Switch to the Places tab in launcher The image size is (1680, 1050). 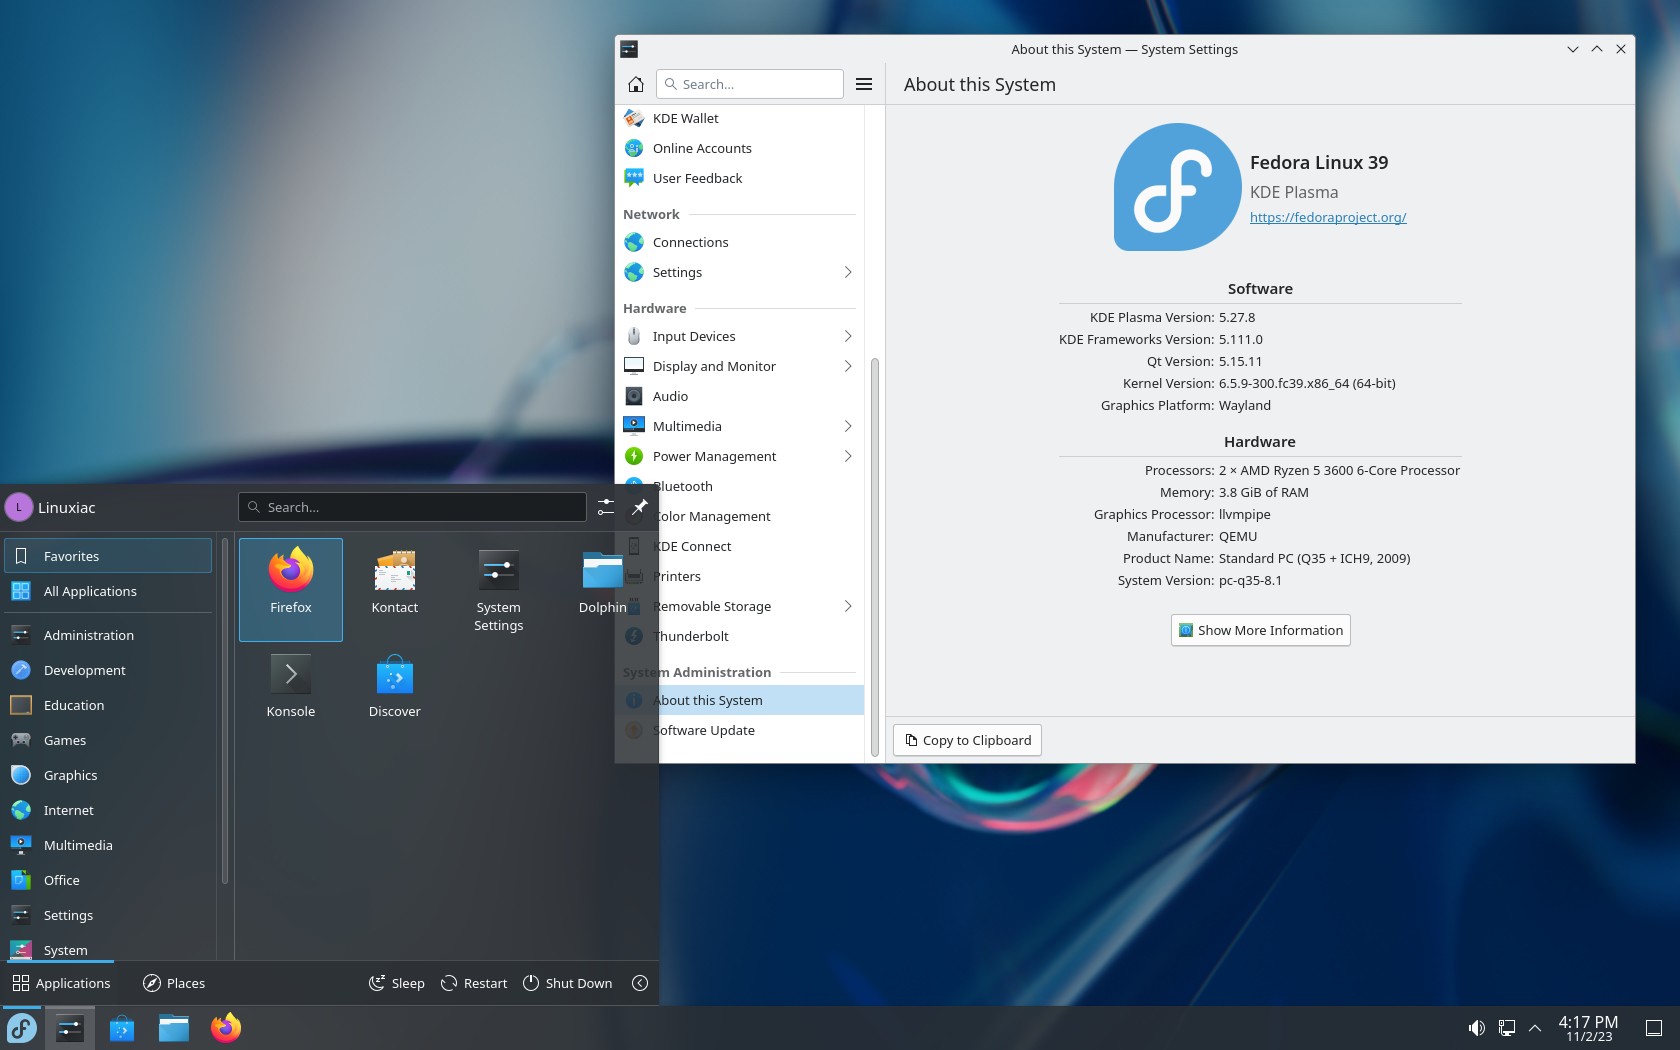coord(174,983)
